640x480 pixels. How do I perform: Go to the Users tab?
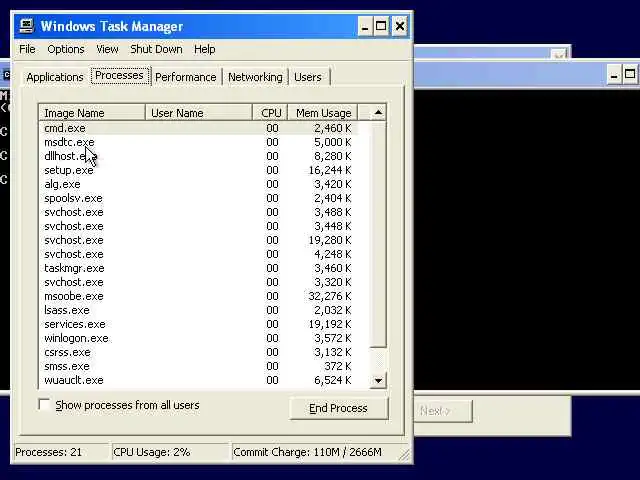click(x=308, y=77)
